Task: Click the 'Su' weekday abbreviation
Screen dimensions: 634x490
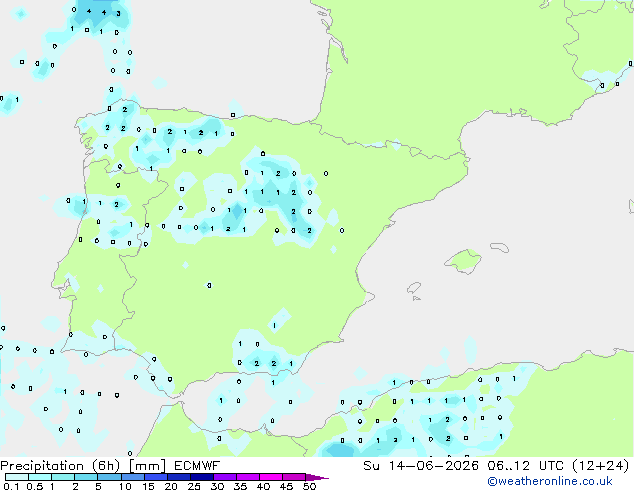Action: [x=371, y=466]
